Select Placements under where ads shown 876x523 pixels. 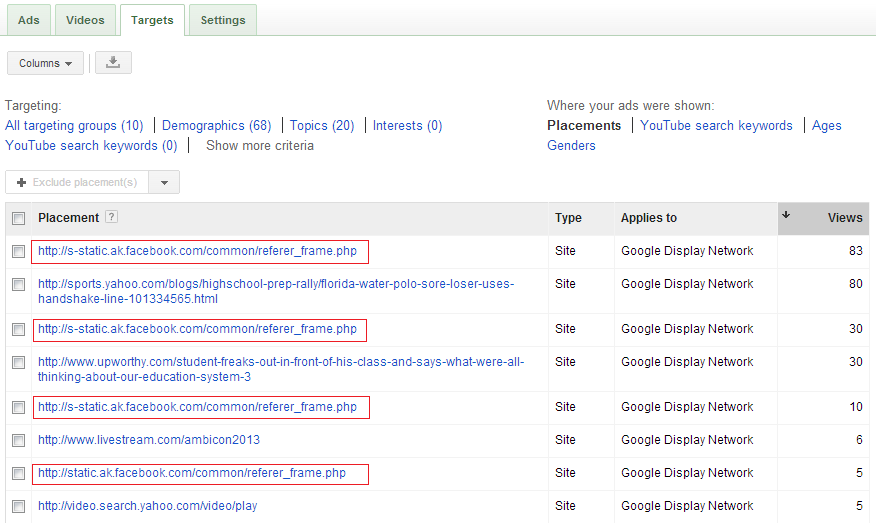pyautogui.click(x=584, y=126)
